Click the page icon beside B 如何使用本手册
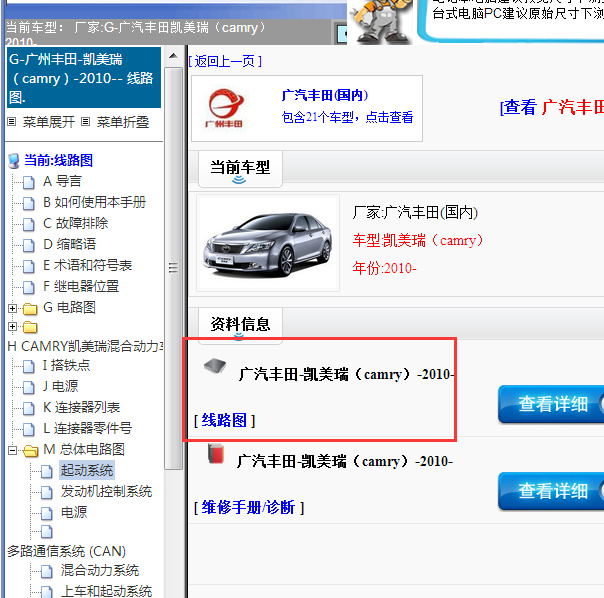604x598 pixels. pos(29,203)
